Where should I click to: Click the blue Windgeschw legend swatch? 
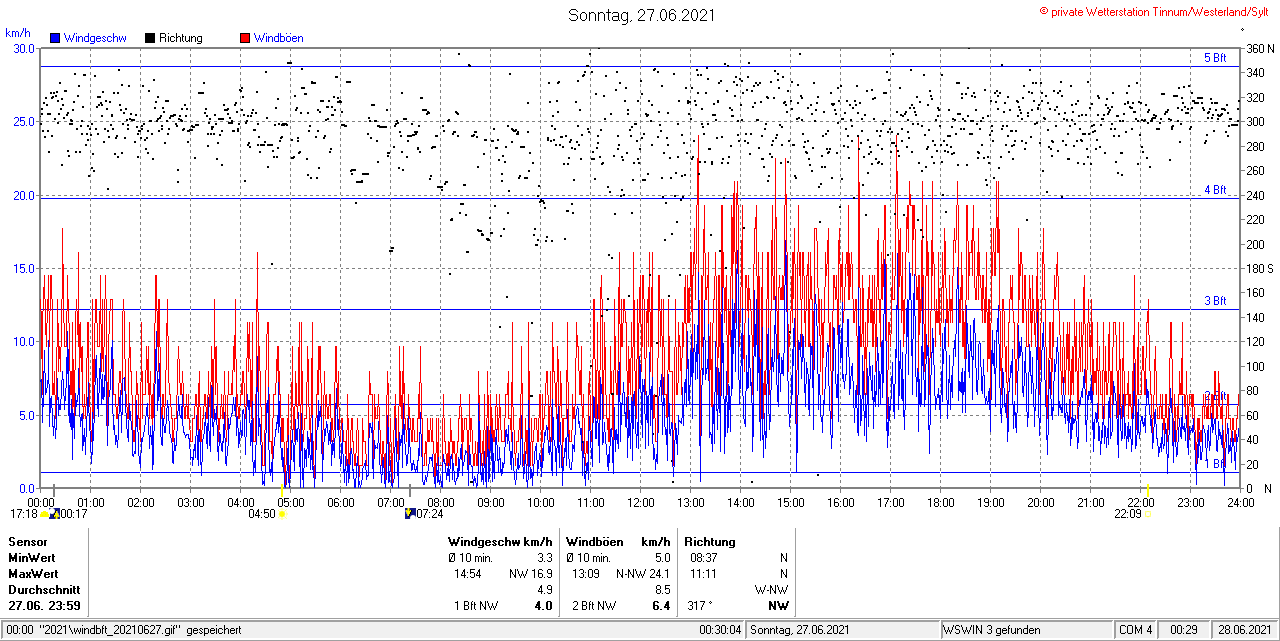[x=55, y=38]
